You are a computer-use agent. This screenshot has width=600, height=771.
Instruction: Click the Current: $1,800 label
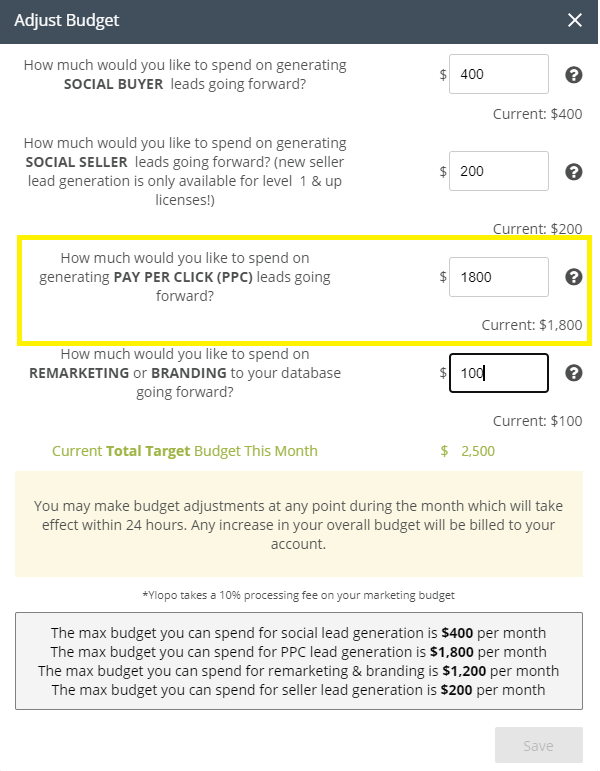coord(531,325)
